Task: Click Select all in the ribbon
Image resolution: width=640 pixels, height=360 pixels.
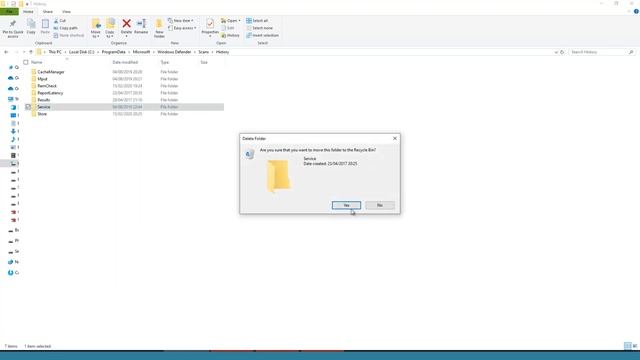Action: pyautogui.click(x=257, y=20)
